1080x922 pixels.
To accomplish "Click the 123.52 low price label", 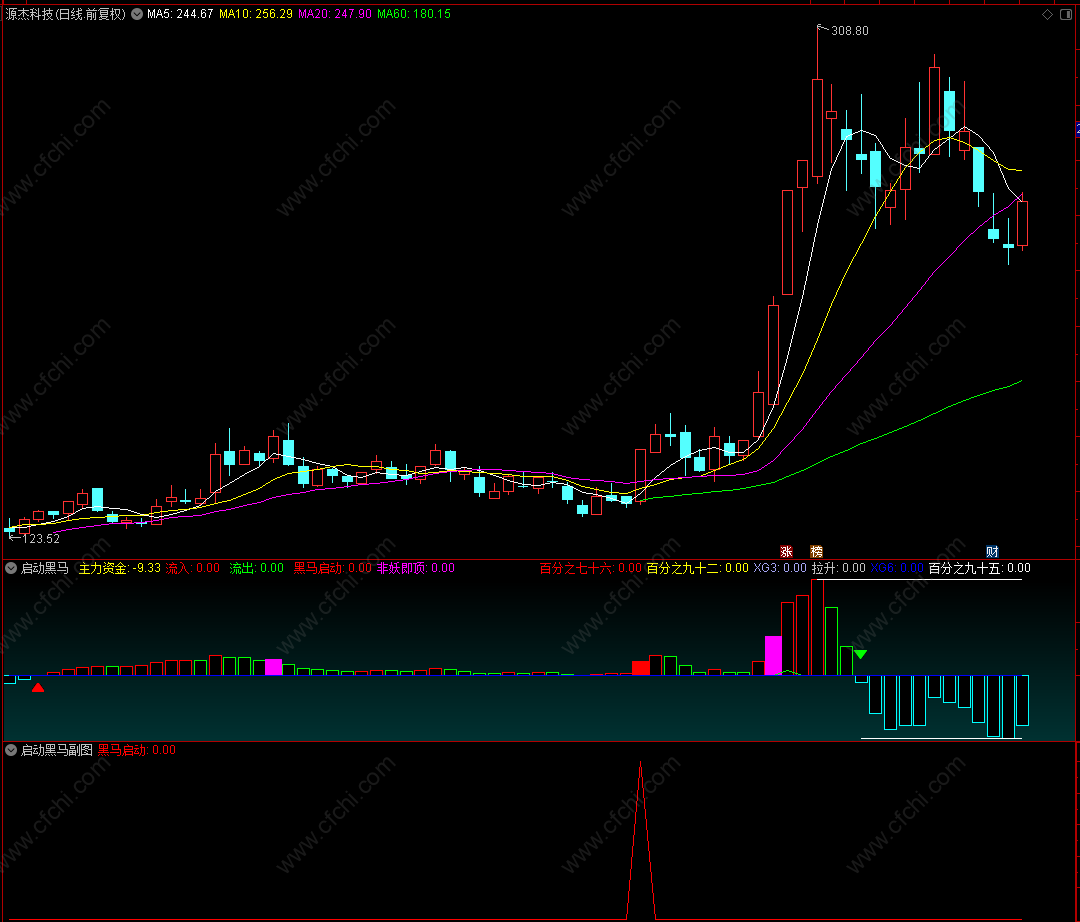I will point(41,538).
